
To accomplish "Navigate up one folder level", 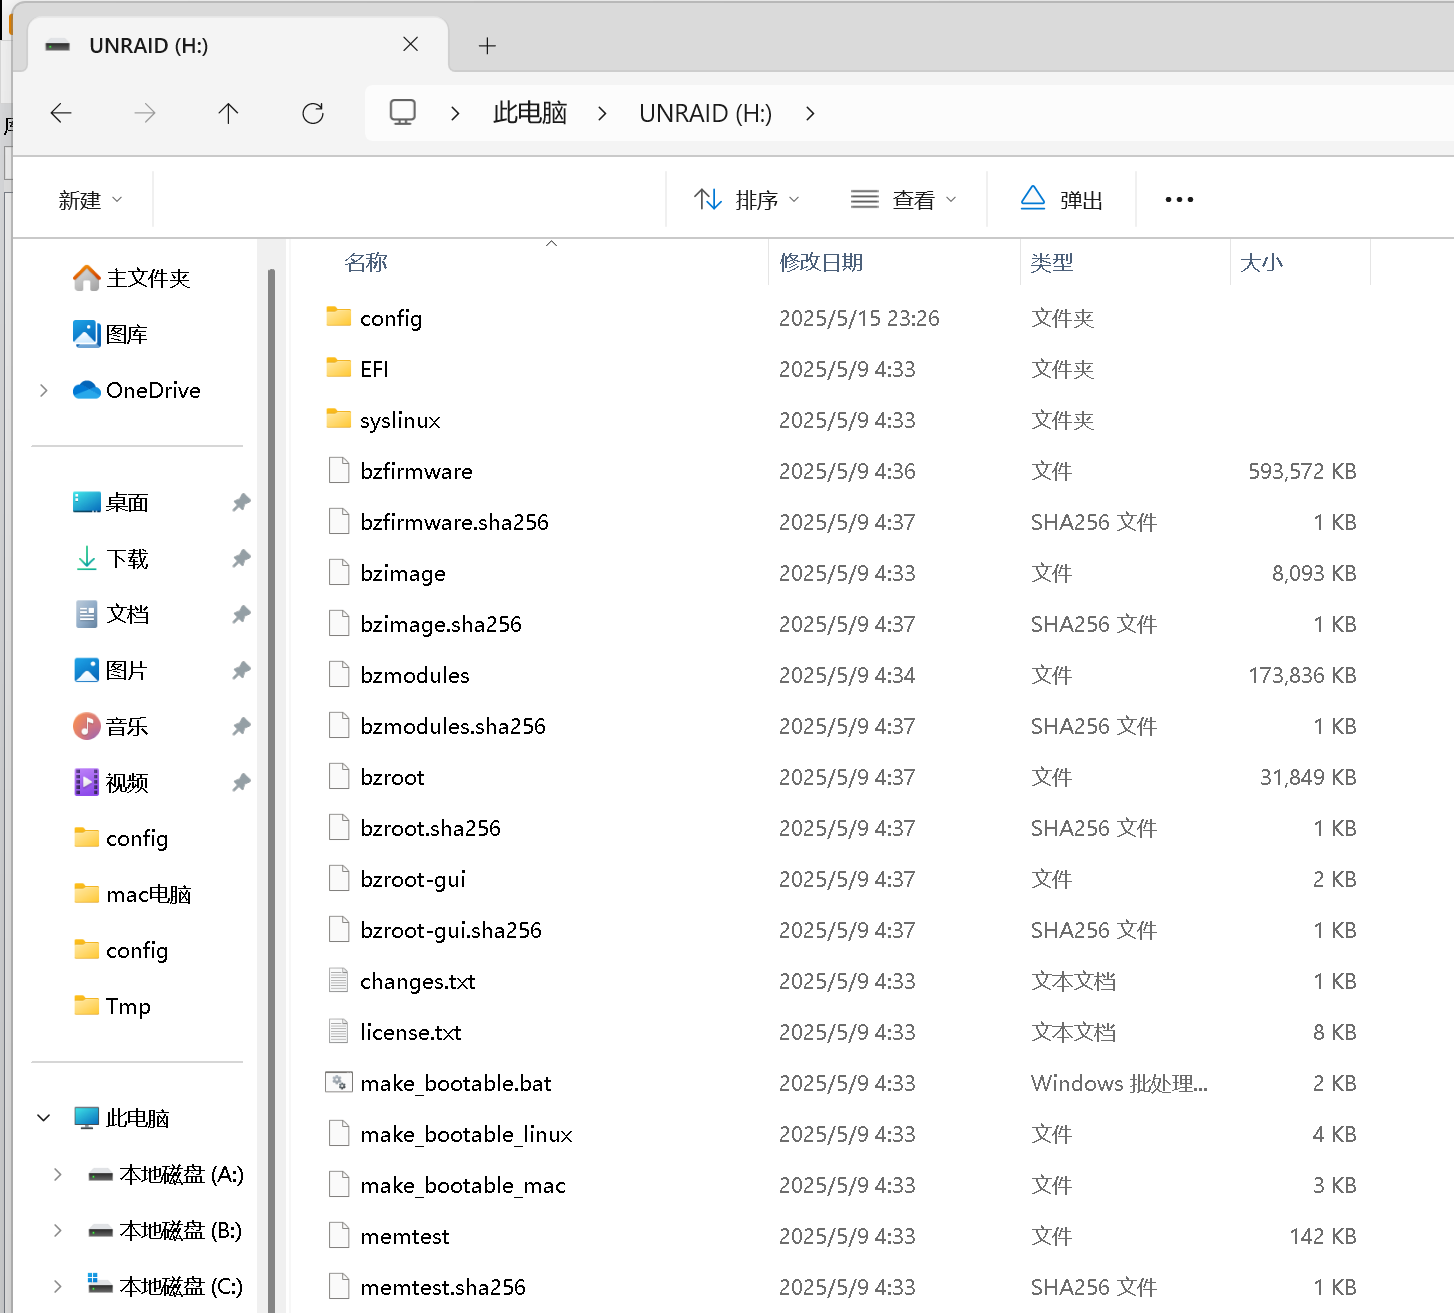I will click(228, 114).
